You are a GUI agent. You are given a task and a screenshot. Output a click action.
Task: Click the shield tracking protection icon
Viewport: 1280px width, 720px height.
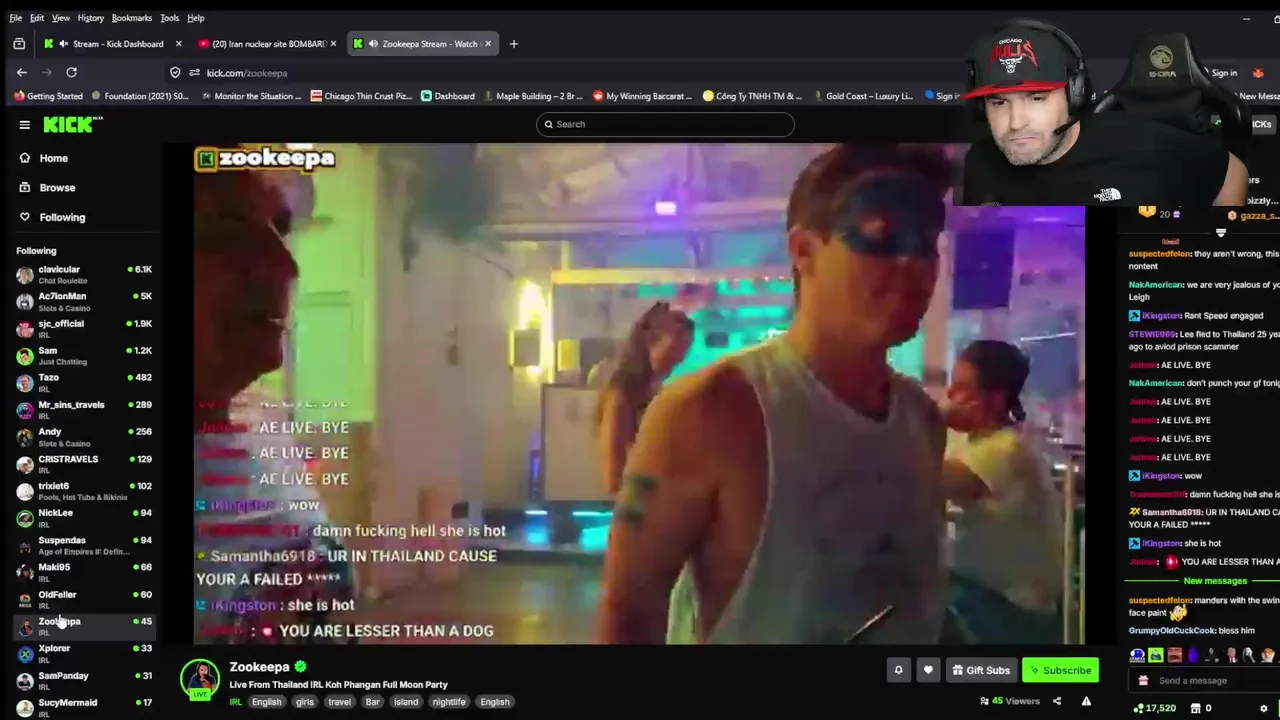175,72
